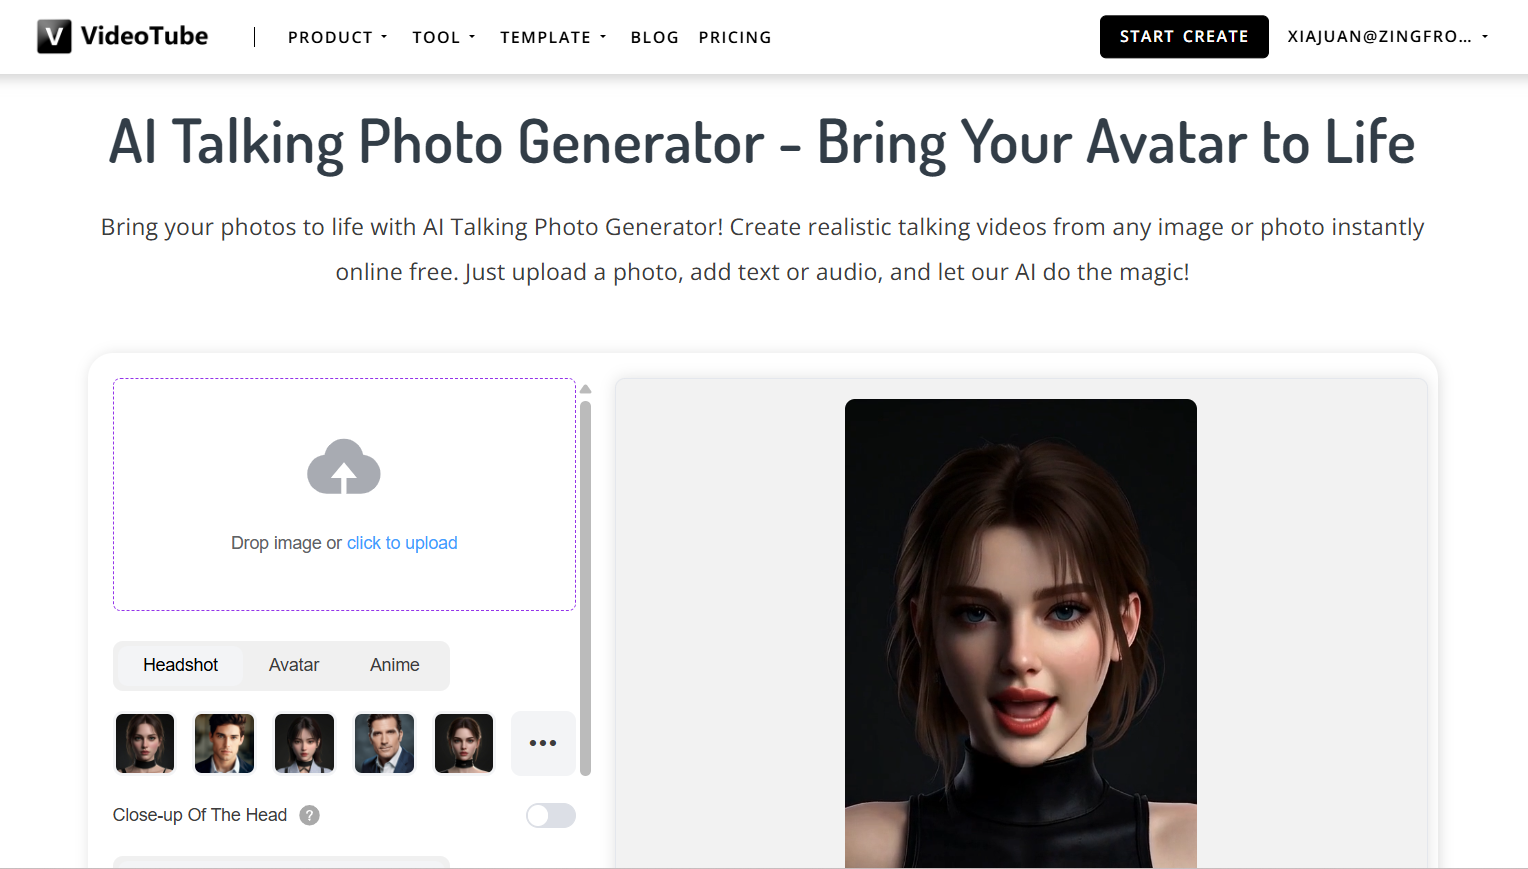The height and width of the screenshot is (869, 1528).
Task: Expand the PRODUCT menu
Action: tap(337, 37)
